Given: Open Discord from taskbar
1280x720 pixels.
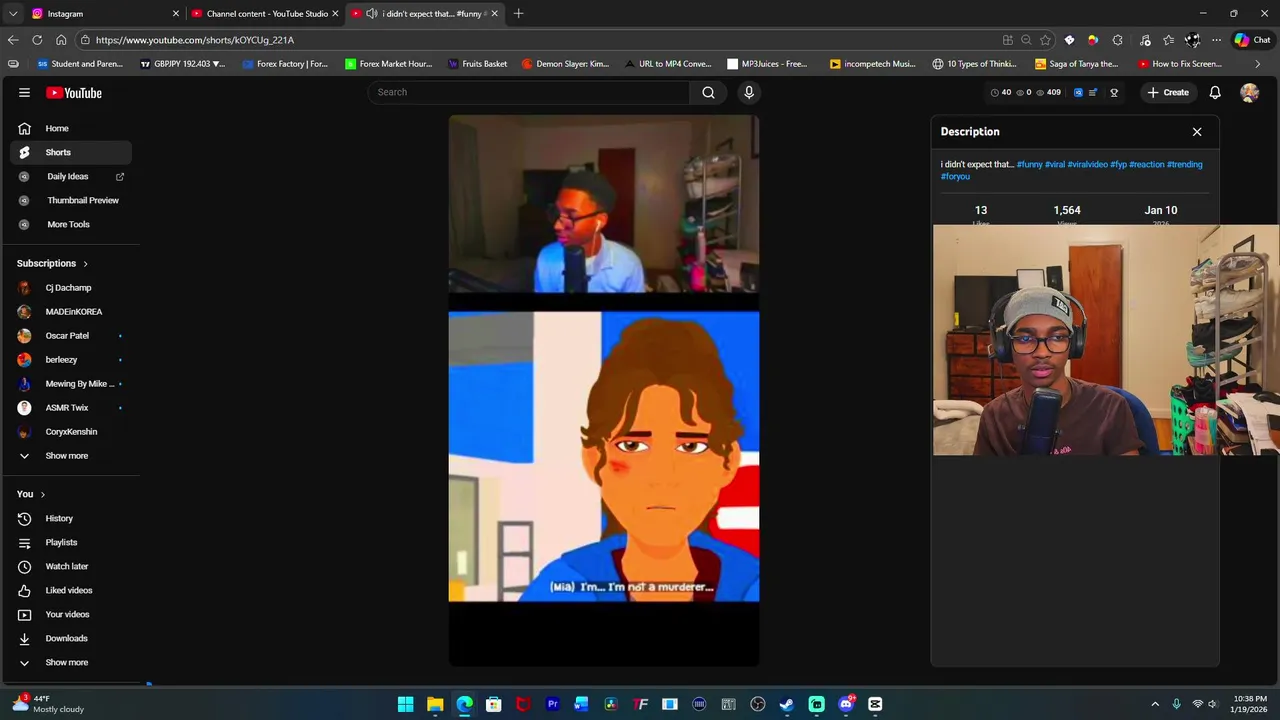Looking at the screenshot, I should (x=846, y=704).
